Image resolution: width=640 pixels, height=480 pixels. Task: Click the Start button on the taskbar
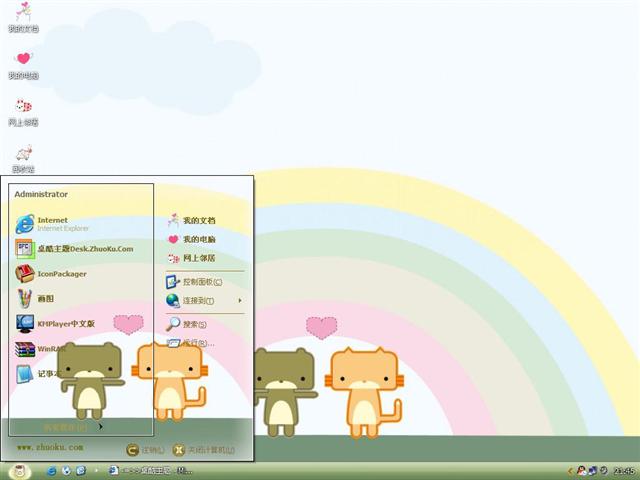(19, 471)
